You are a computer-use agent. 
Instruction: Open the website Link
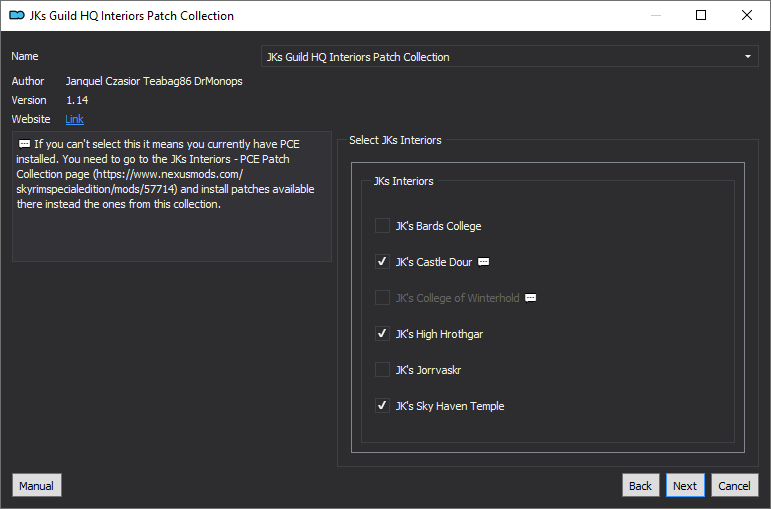click(74, 119)
